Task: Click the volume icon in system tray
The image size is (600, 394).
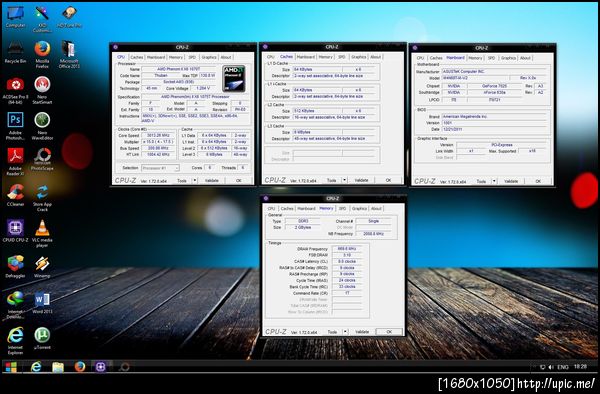Action: coord(551,367)
